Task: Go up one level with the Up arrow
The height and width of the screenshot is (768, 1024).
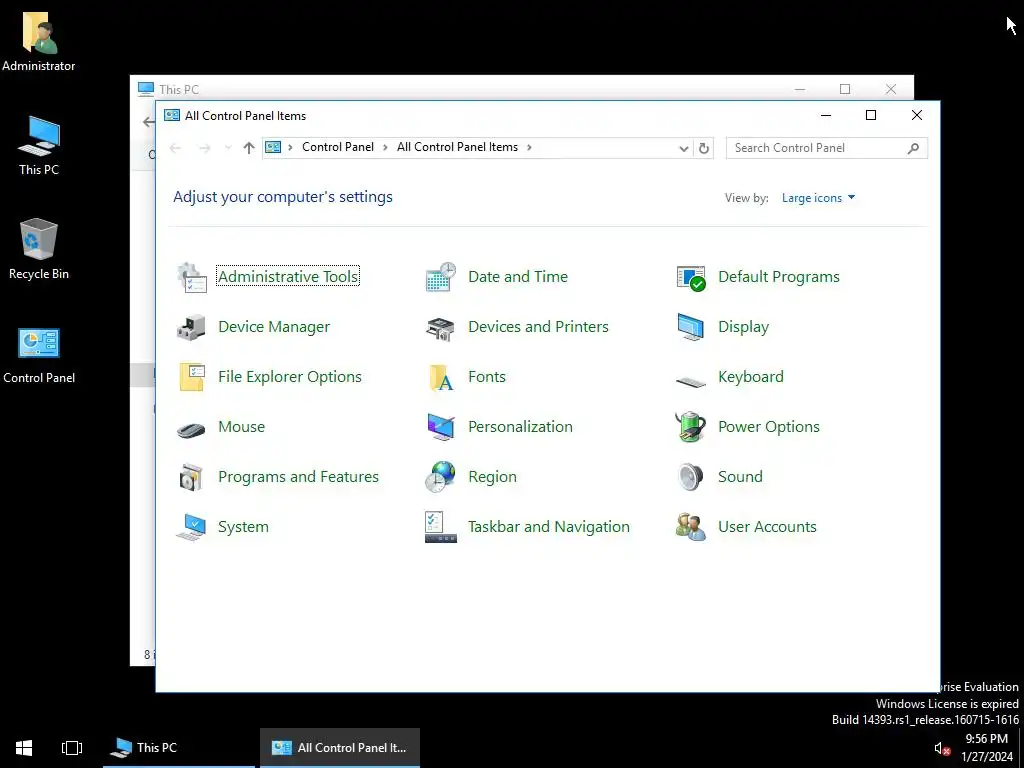Action: 249,148
